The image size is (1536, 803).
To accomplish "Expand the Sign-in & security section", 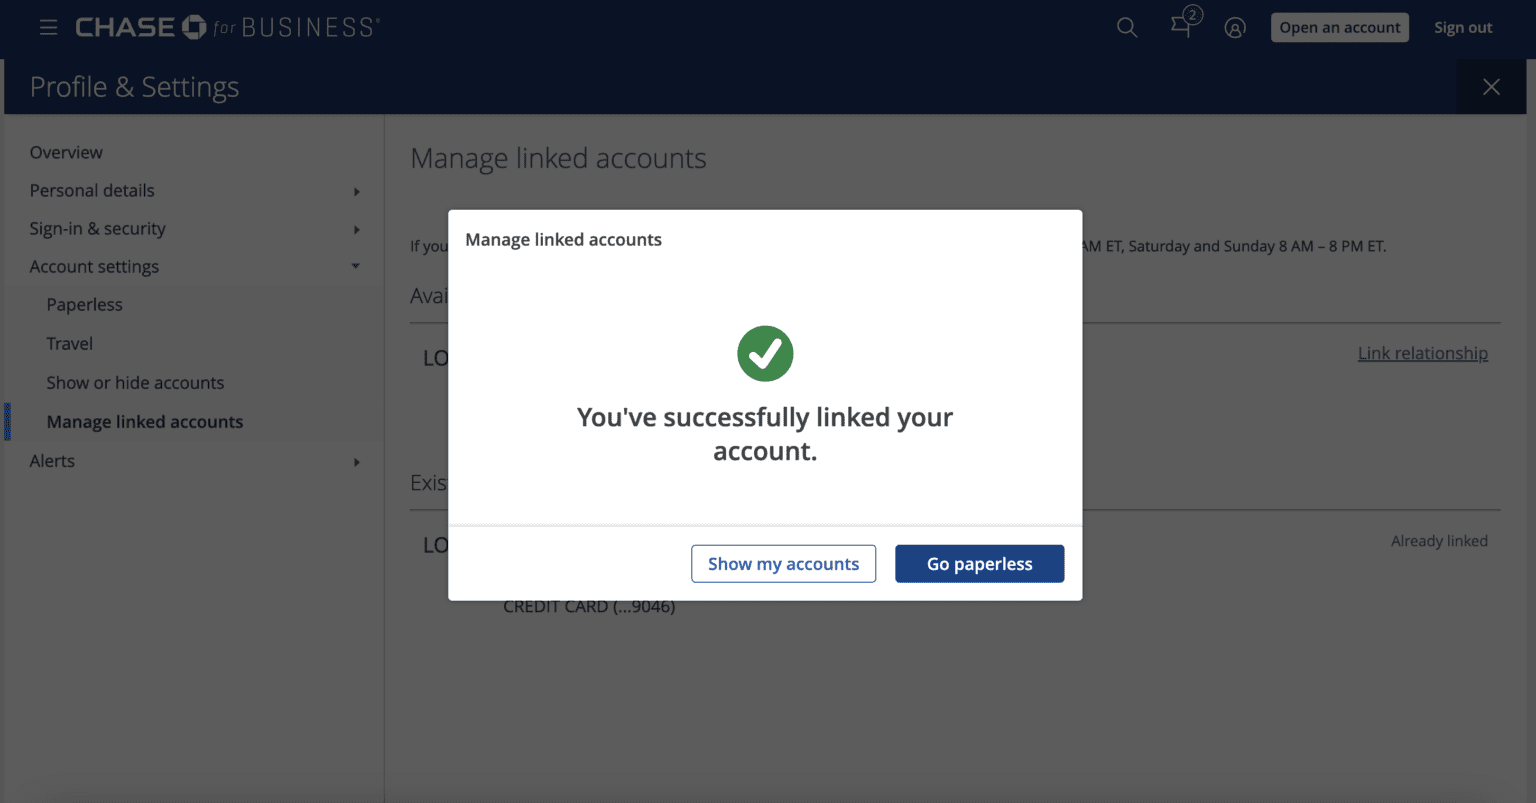I will (x=97, y=228).
